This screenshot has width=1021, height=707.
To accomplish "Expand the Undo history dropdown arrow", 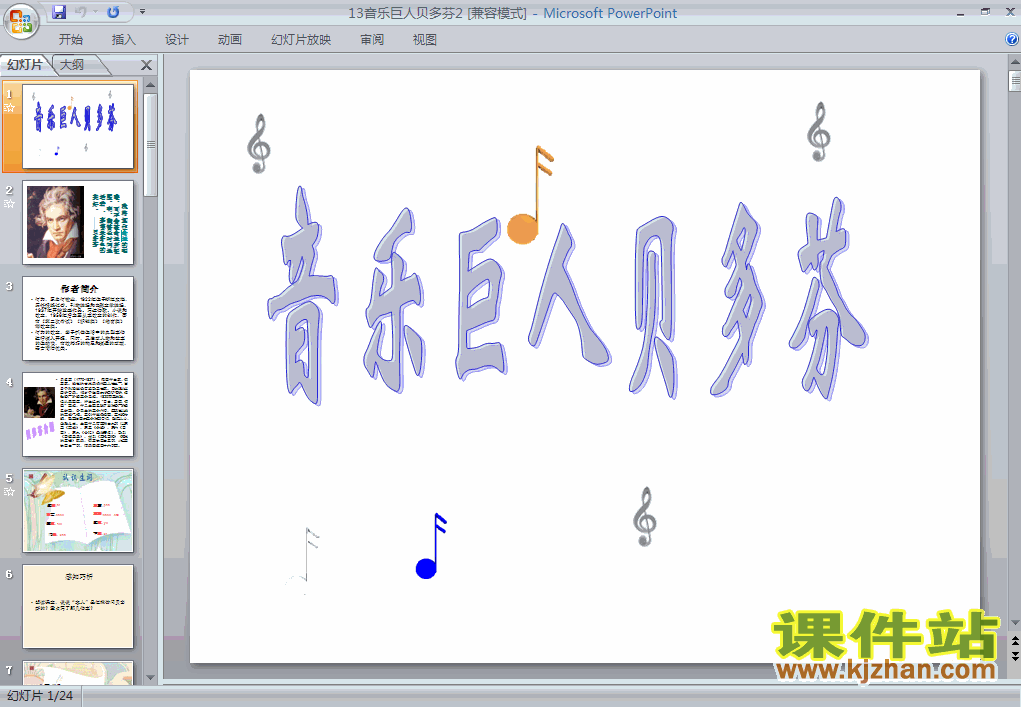I will [95, 12].
